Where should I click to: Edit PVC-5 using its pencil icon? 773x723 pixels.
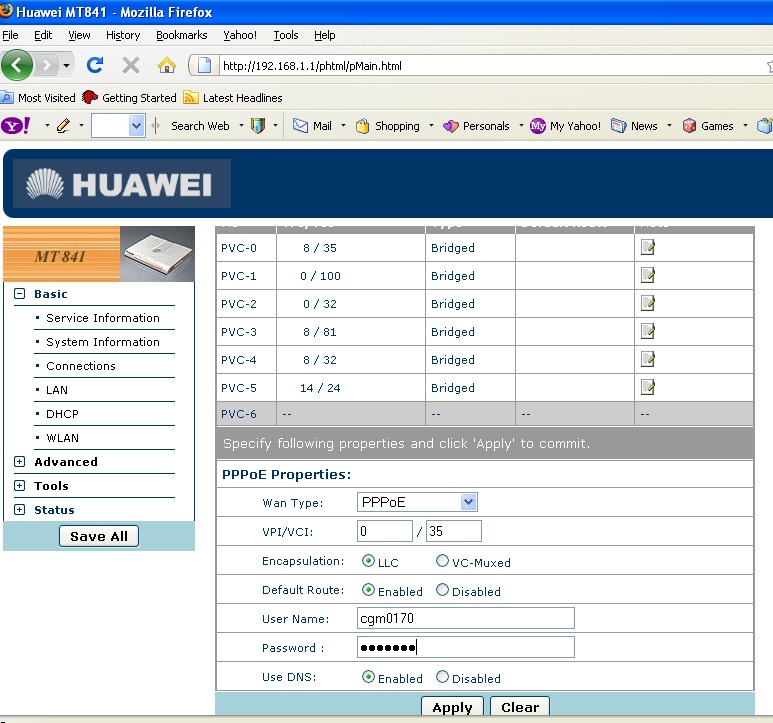click(648, 387)
